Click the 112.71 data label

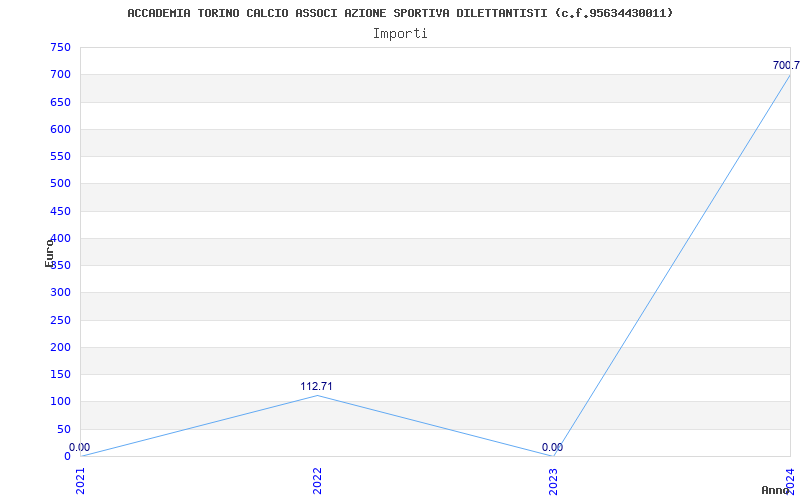(x=316, y=386)
